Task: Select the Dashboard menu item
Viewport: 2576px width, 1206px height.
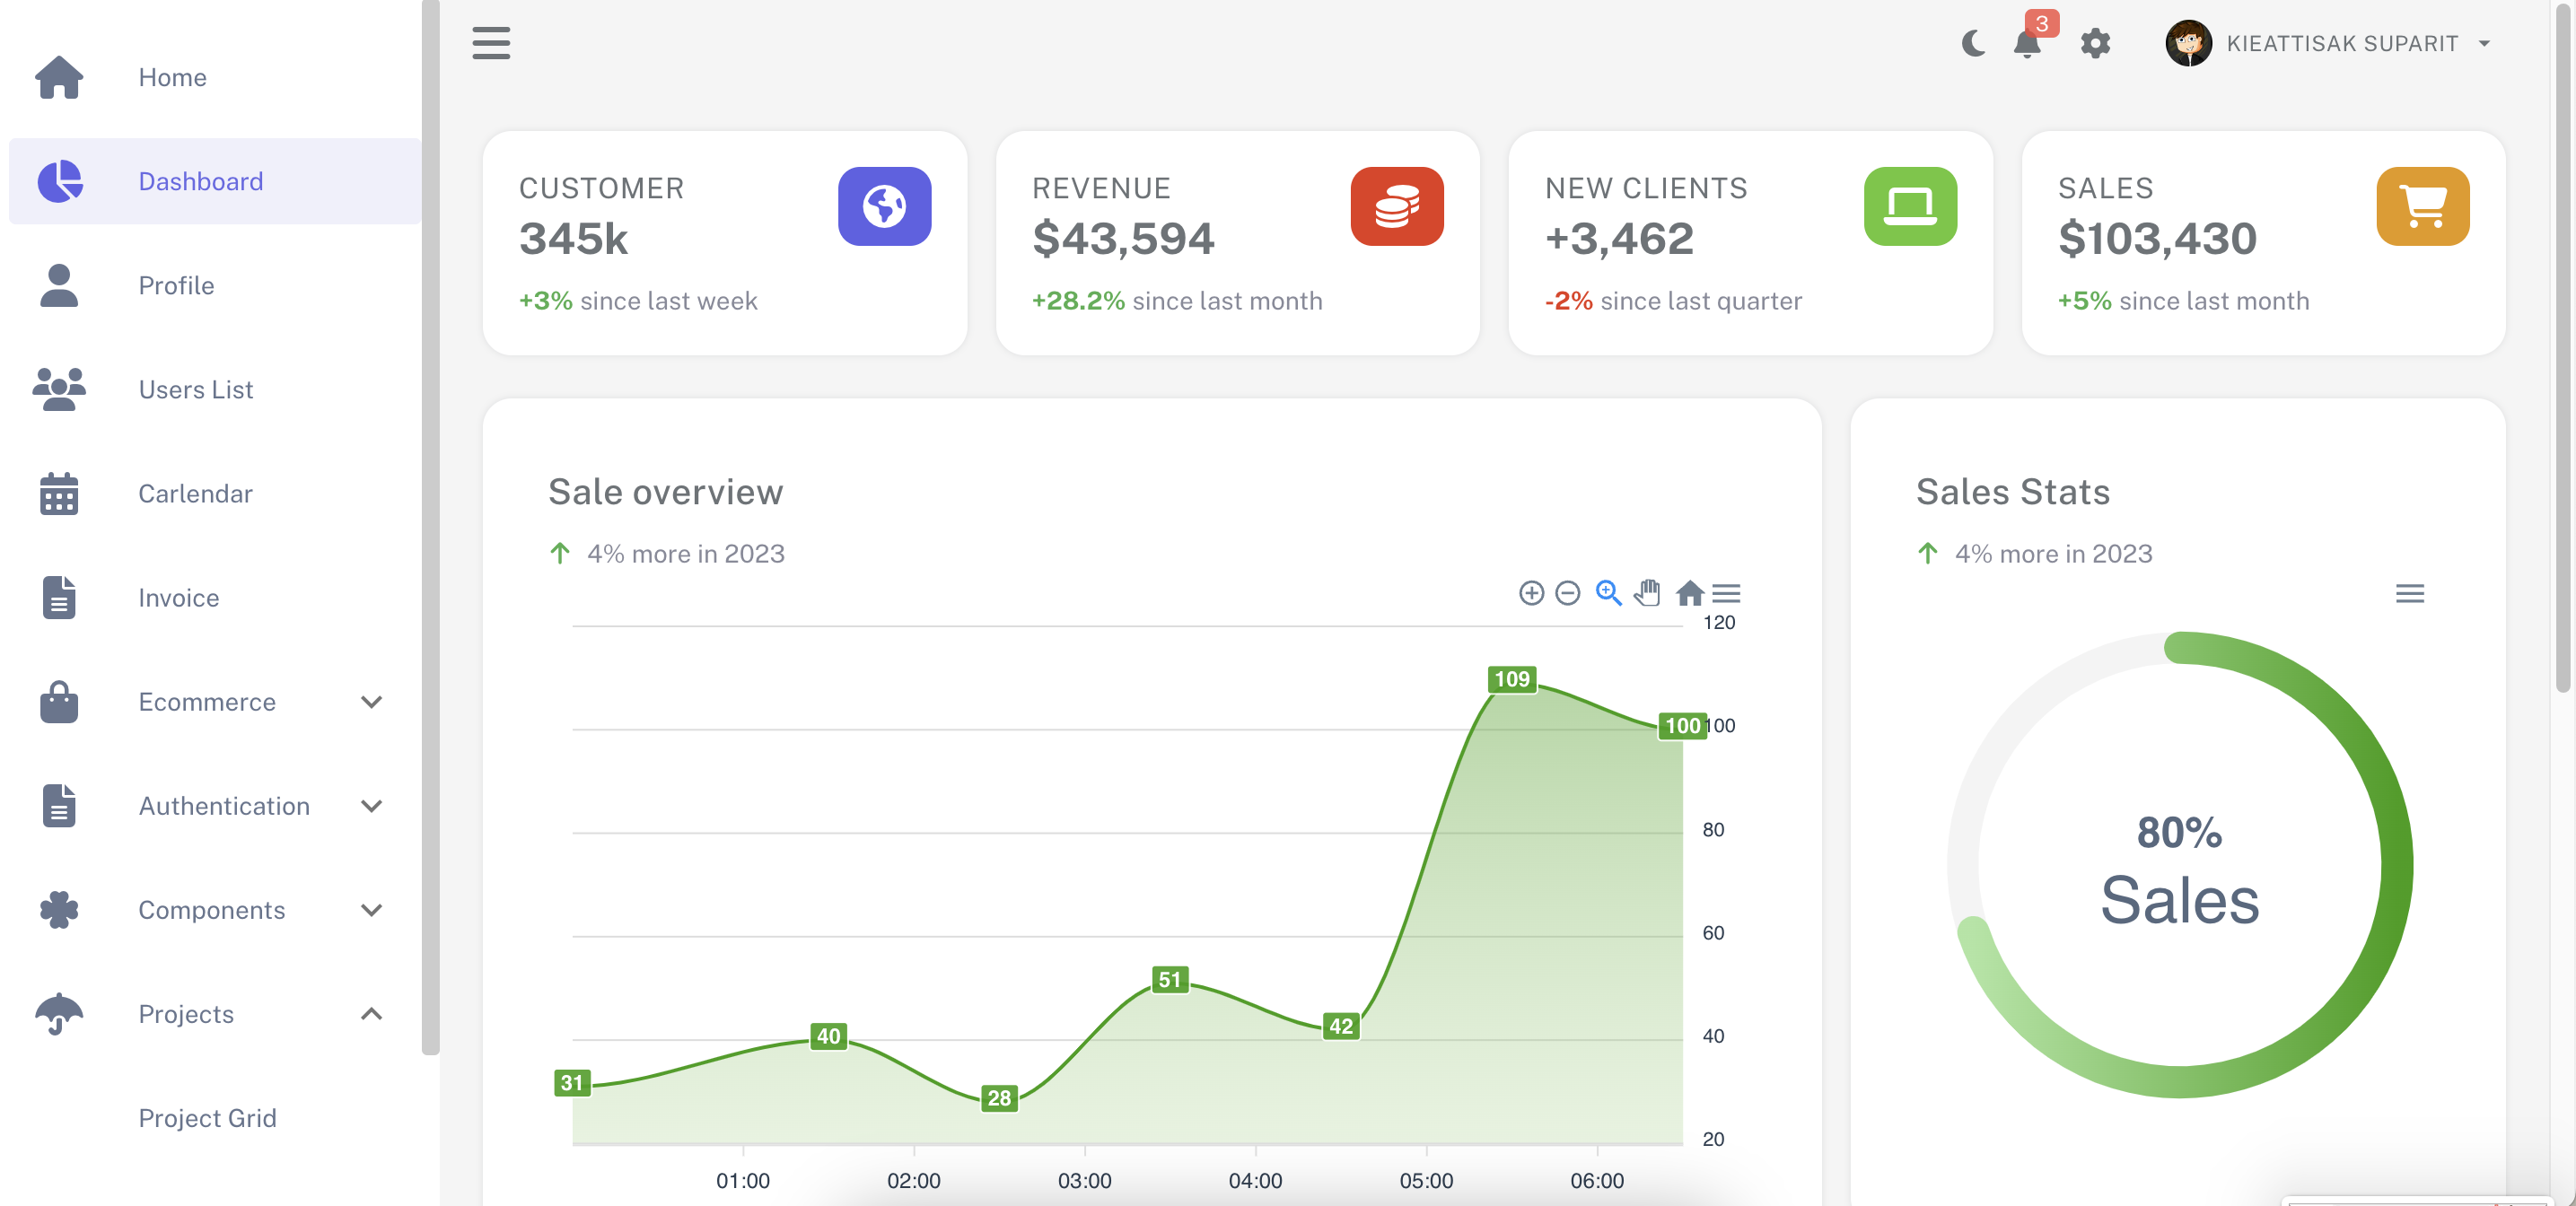Action: [x=215, y=181]
